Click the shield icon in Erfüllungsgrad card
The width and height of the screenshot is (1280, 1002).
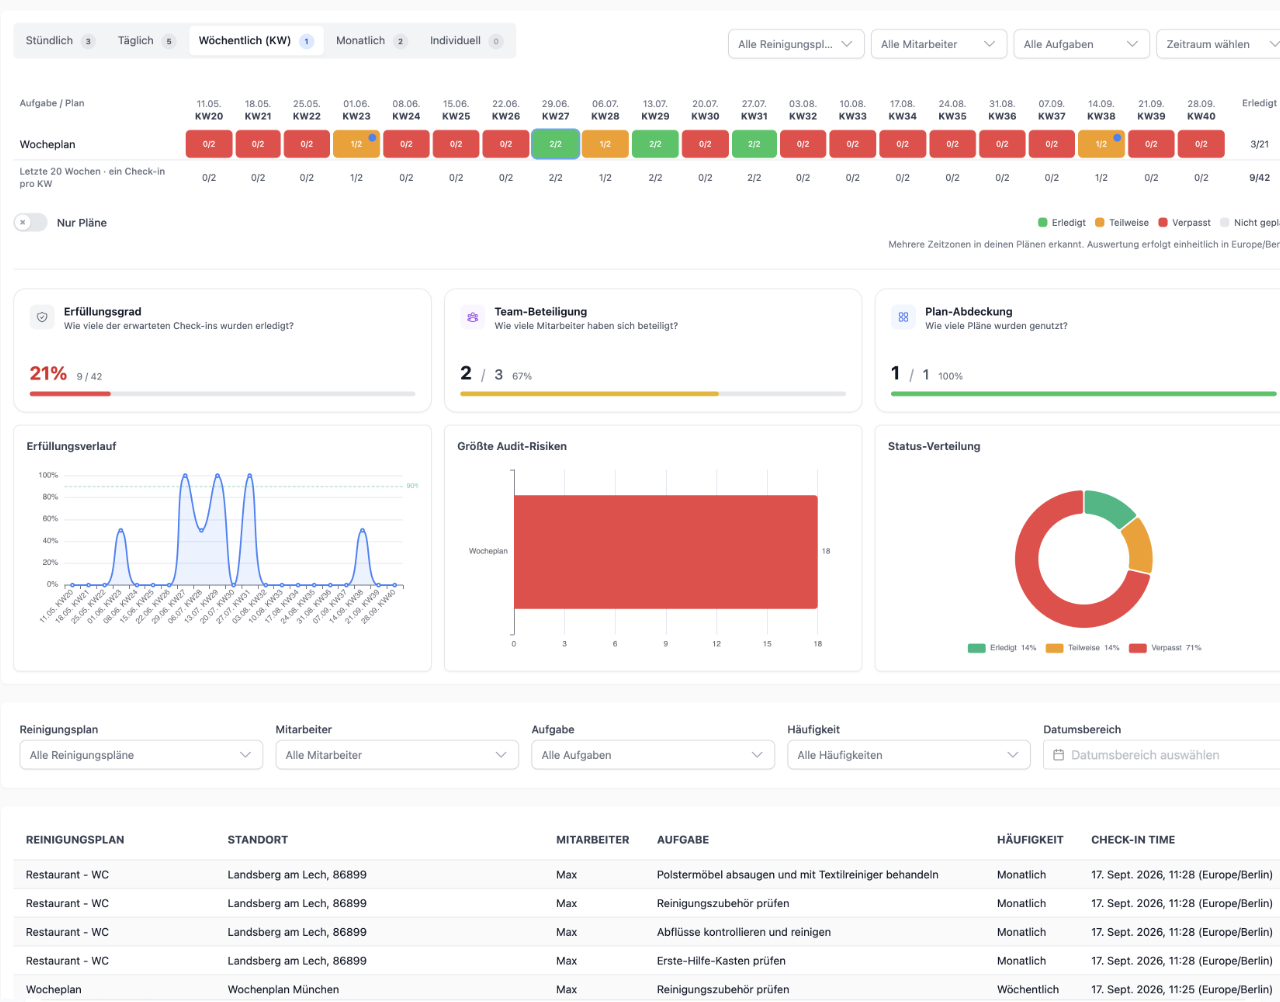point(42,317)
